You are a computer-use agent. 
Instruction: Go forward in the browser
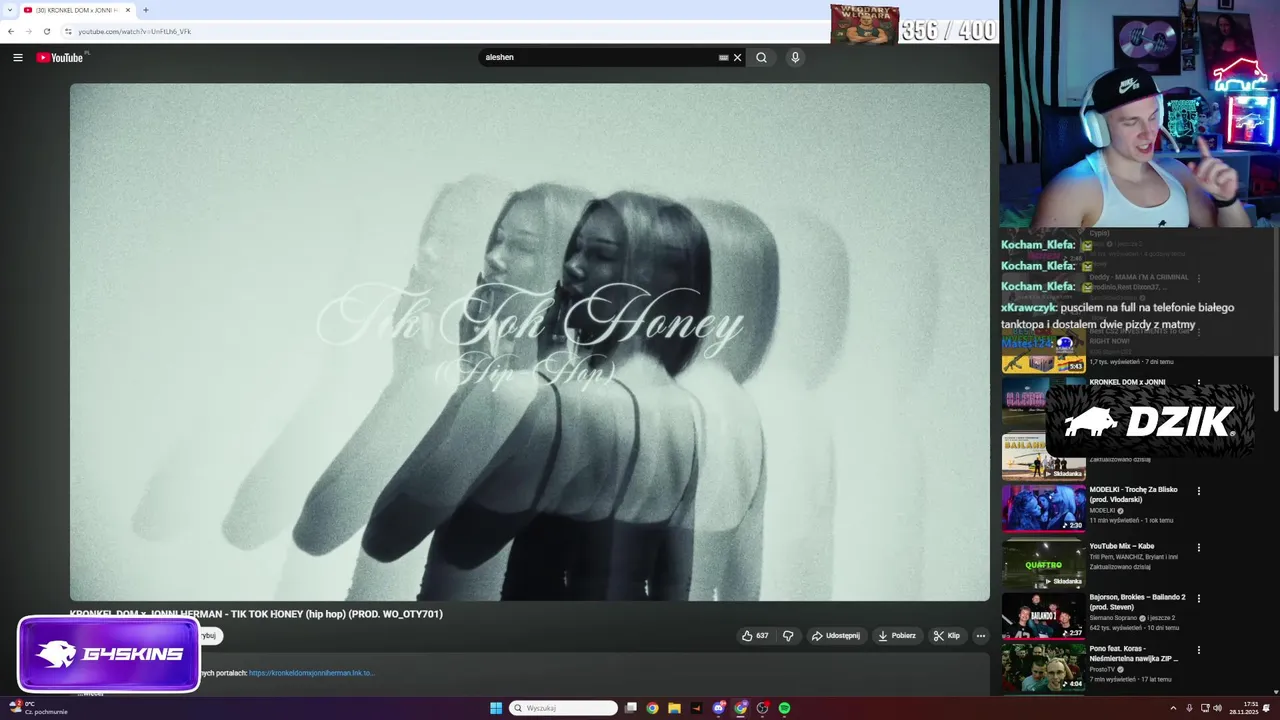point(28,31)
